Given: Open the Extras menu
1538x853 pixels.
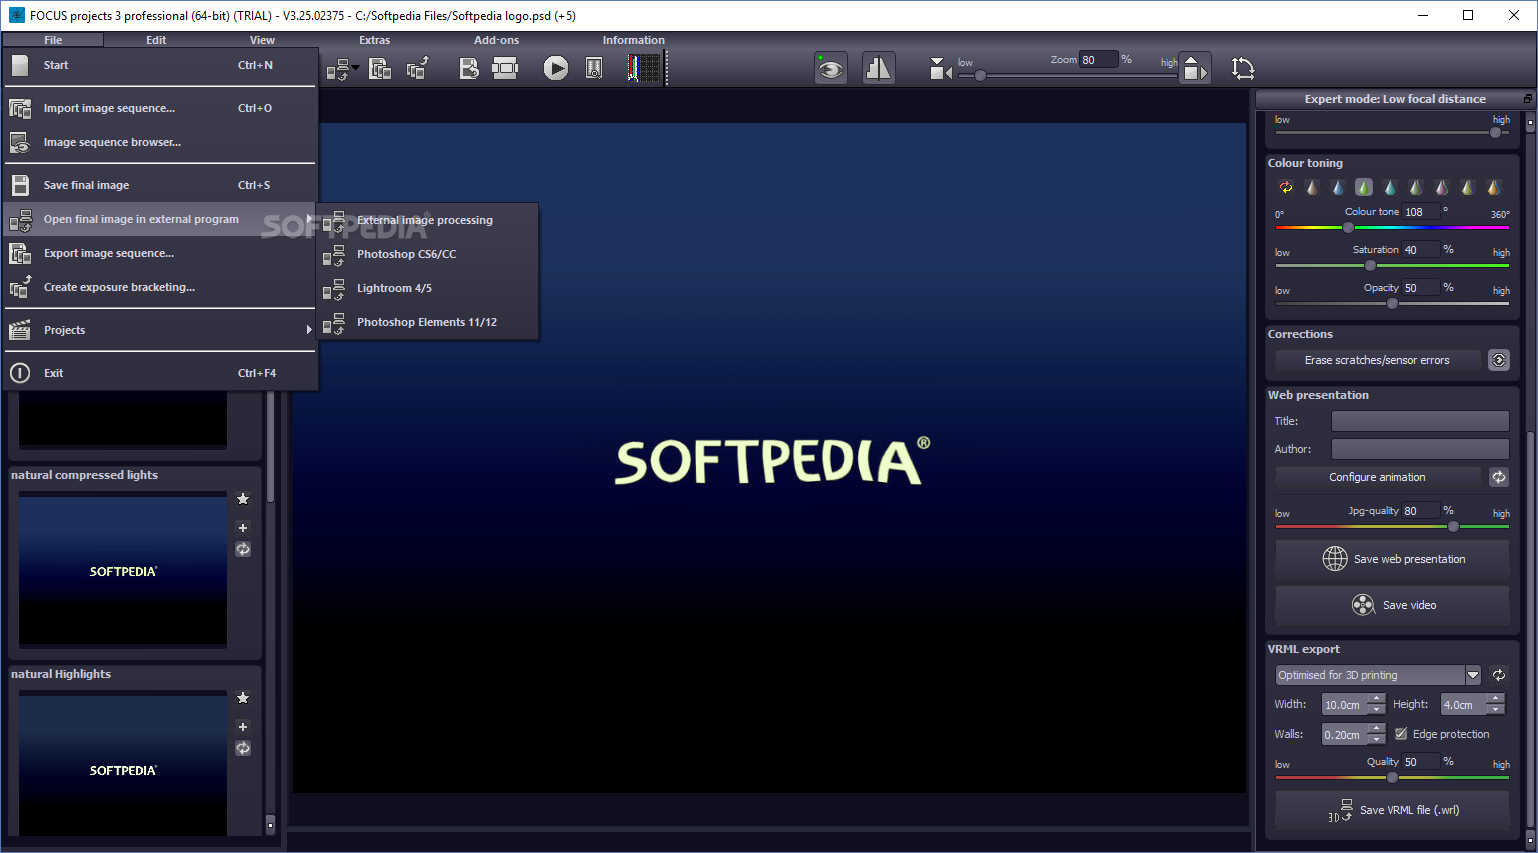Looking at the screenshot, I should click(x=375, y=40).
